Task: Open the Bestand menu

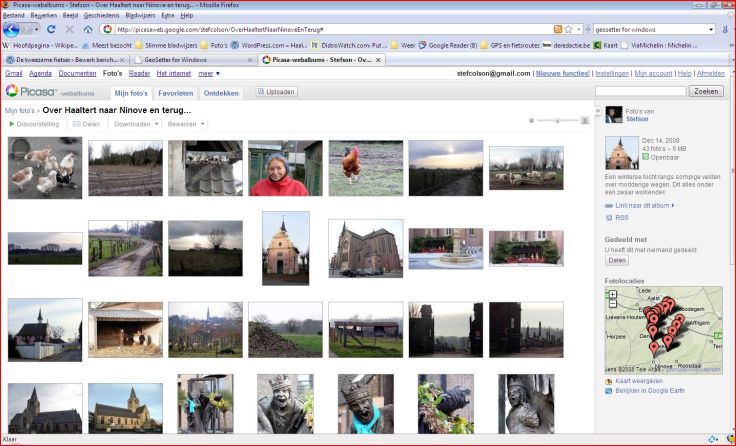Action: 14,15
